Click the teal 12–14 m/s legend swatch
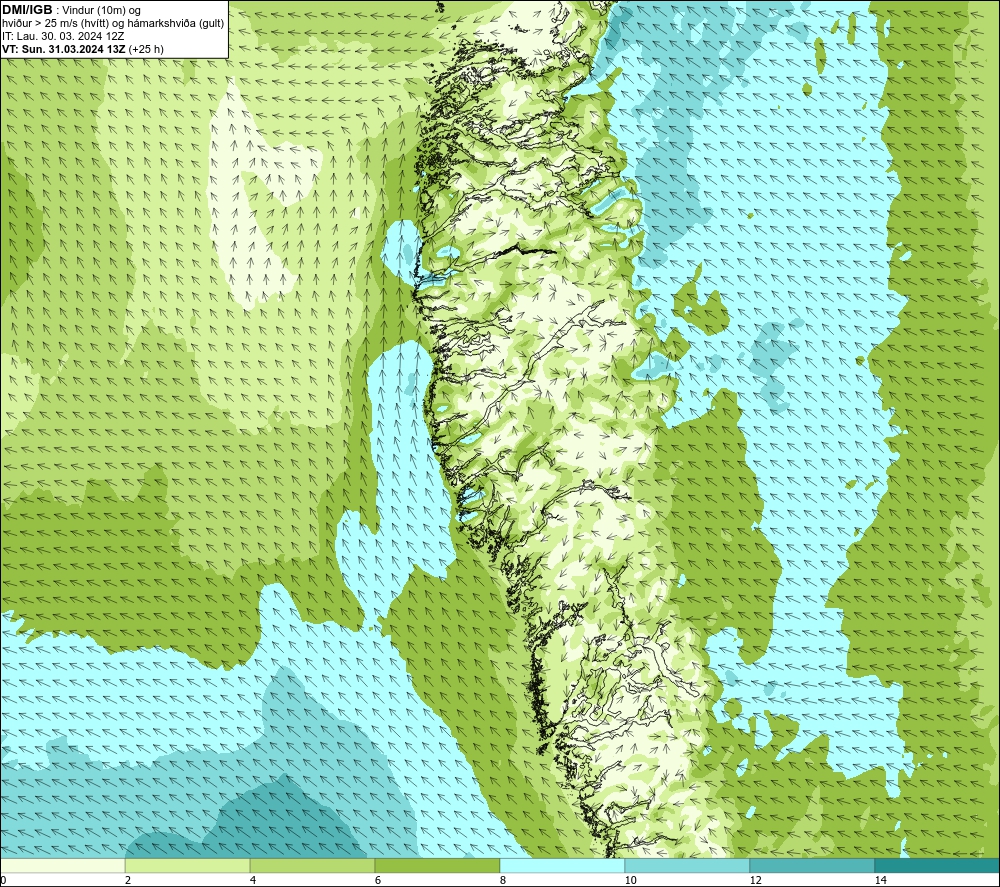The image size is (1000, 887). (x=812, y=865)
